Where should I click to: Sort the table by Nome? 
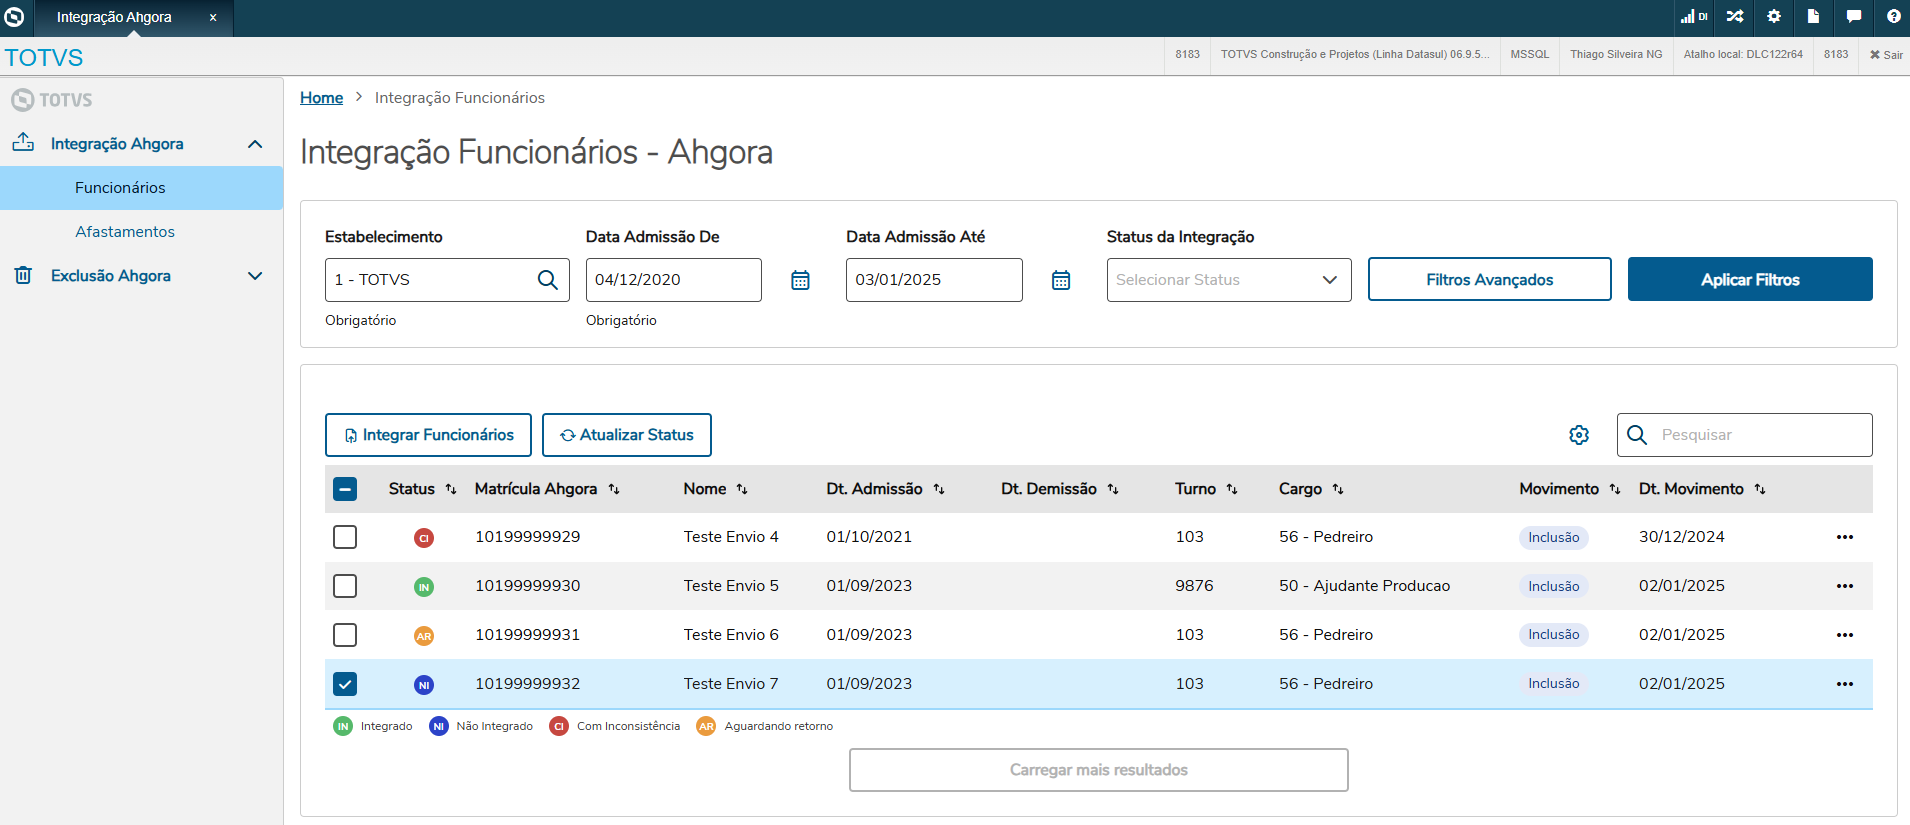[742, 489]
